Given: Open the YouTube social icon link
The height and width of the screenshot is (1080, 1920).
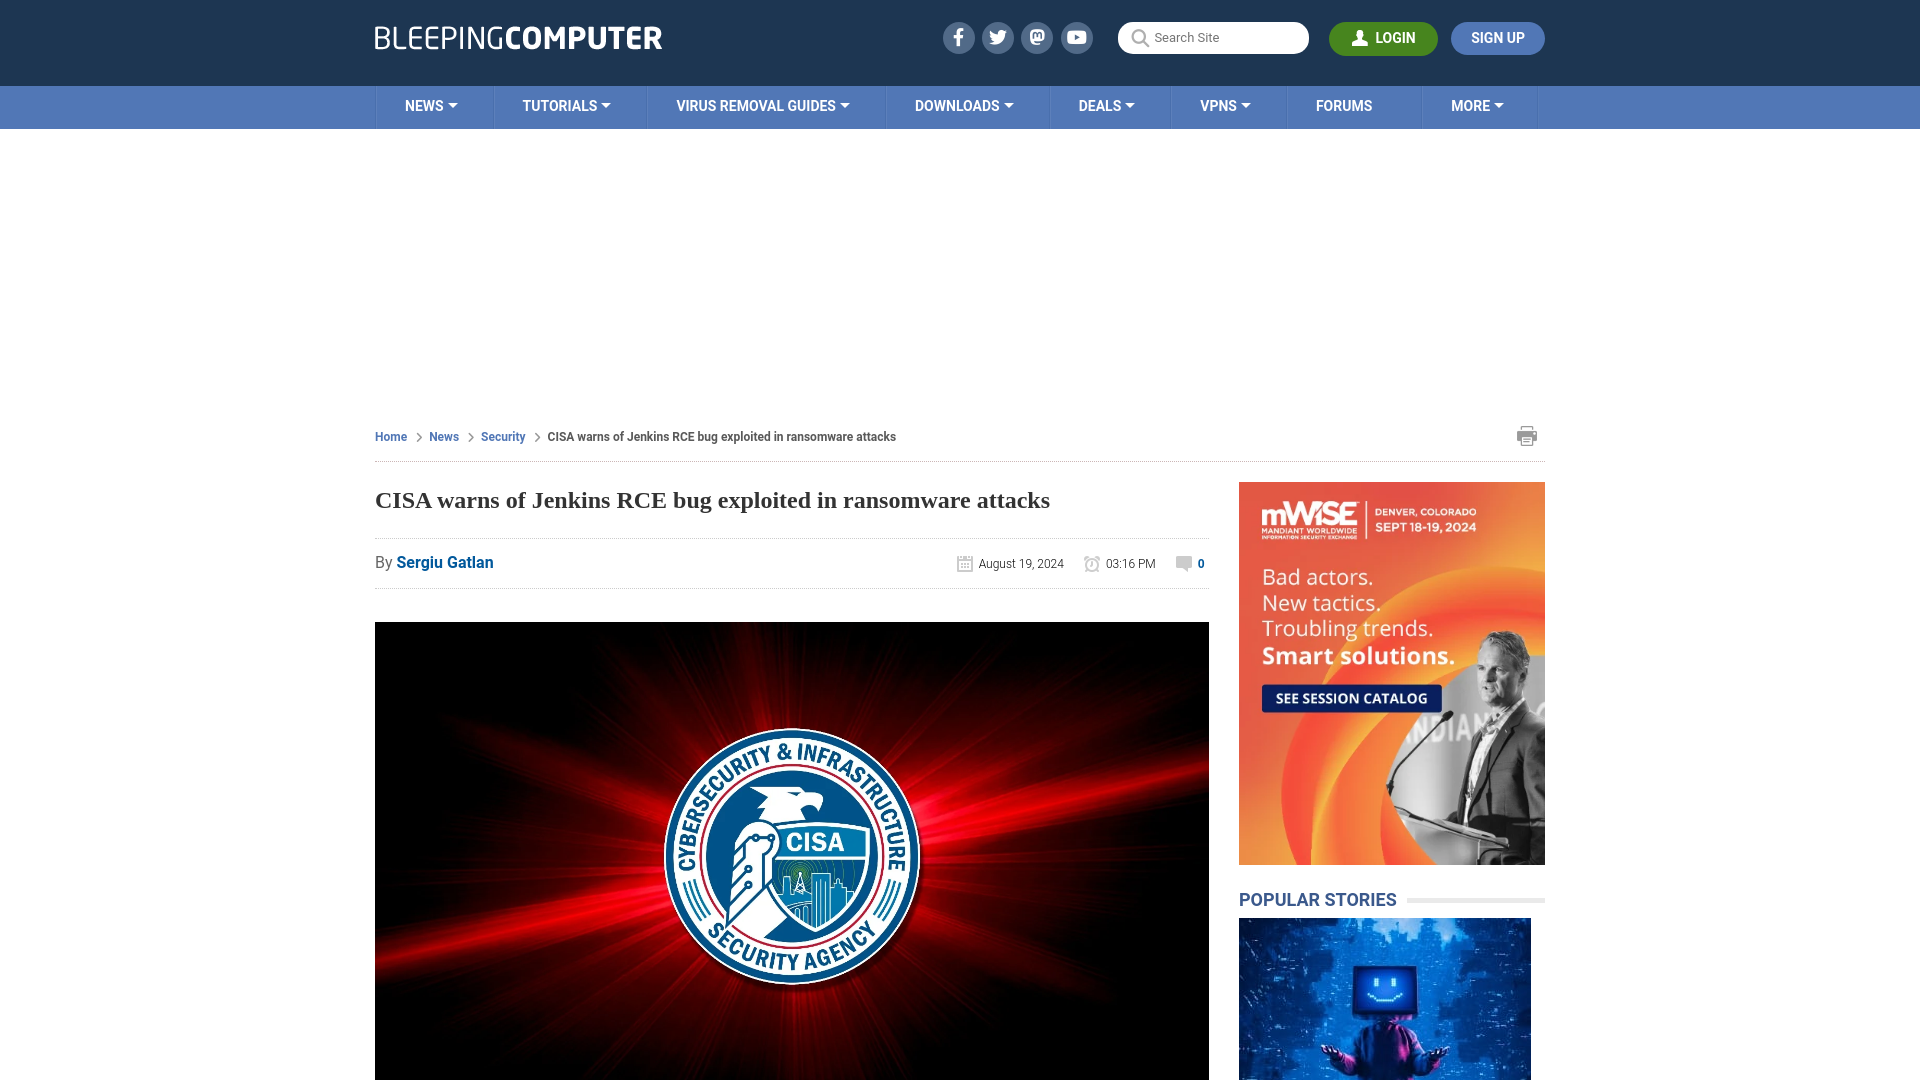Looking at the screenshot, I should 1077,37.
